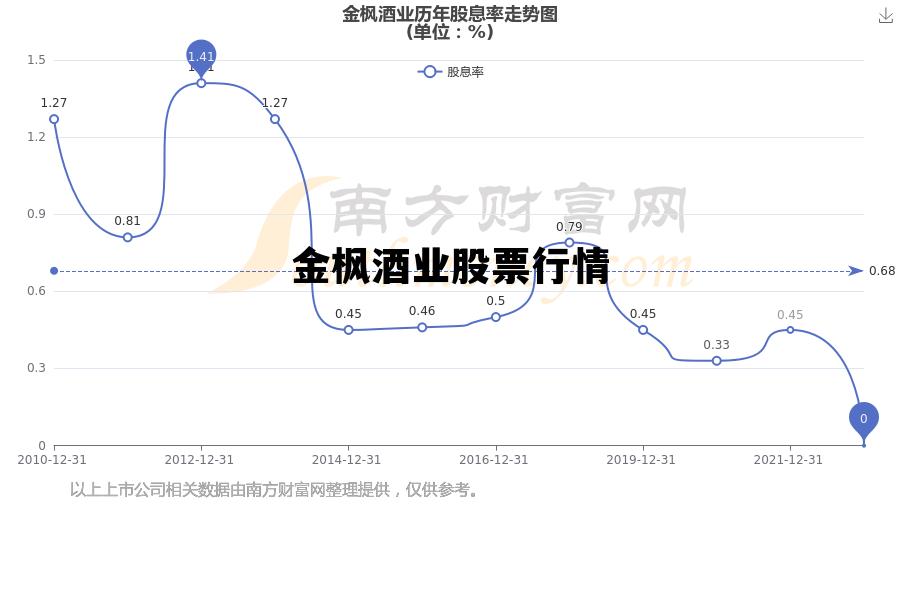Viewport: 900px width, 600px height.
Task: Click the 0 minimum value pin marker
Action: [863, 419]
